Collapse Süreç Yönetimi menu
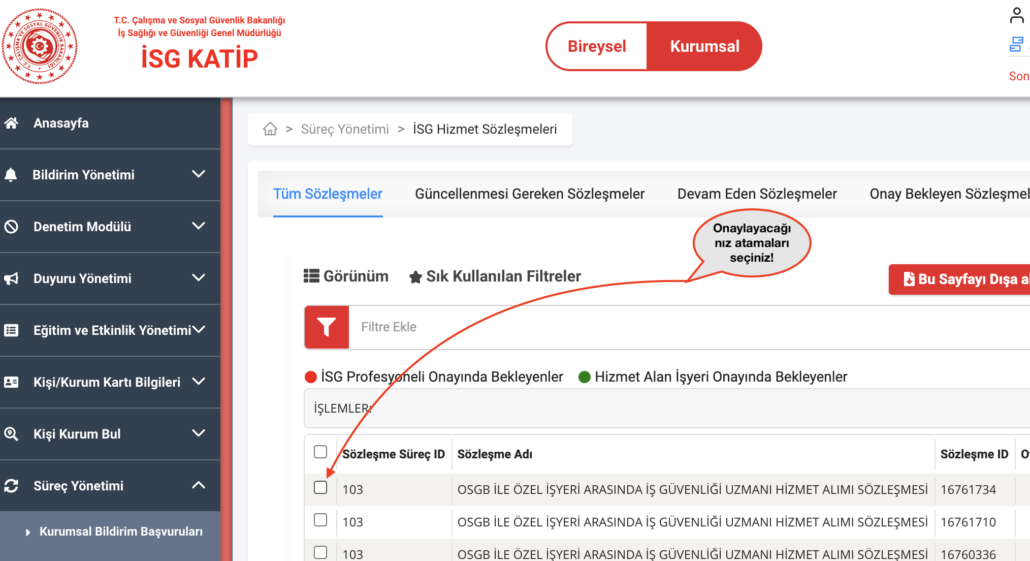 tap(198, 486)
